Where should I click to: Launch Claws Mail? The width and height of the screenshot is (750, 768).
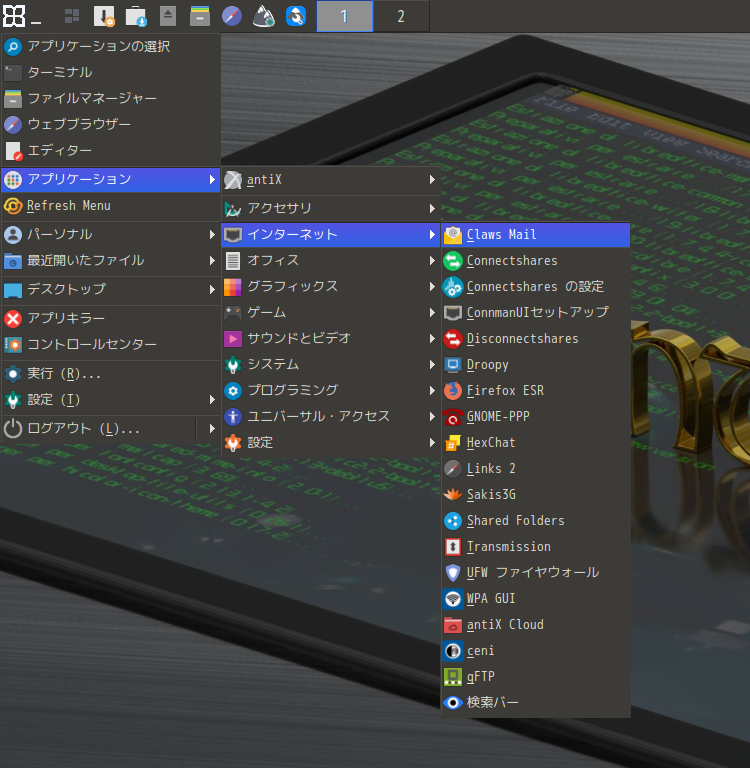click(501, 234)
